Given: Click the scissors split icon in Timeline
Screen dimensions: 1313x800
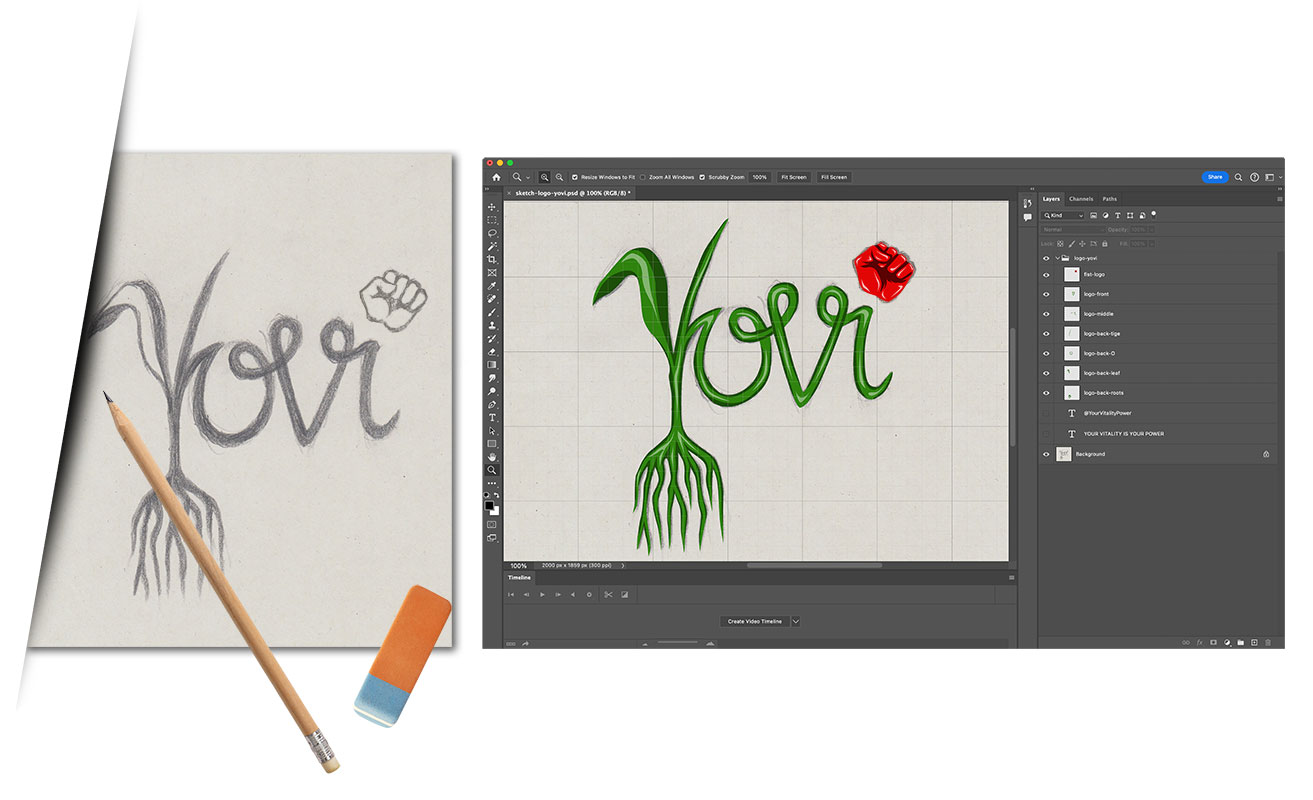Looking at the screenshot, I should pos(608,595).
